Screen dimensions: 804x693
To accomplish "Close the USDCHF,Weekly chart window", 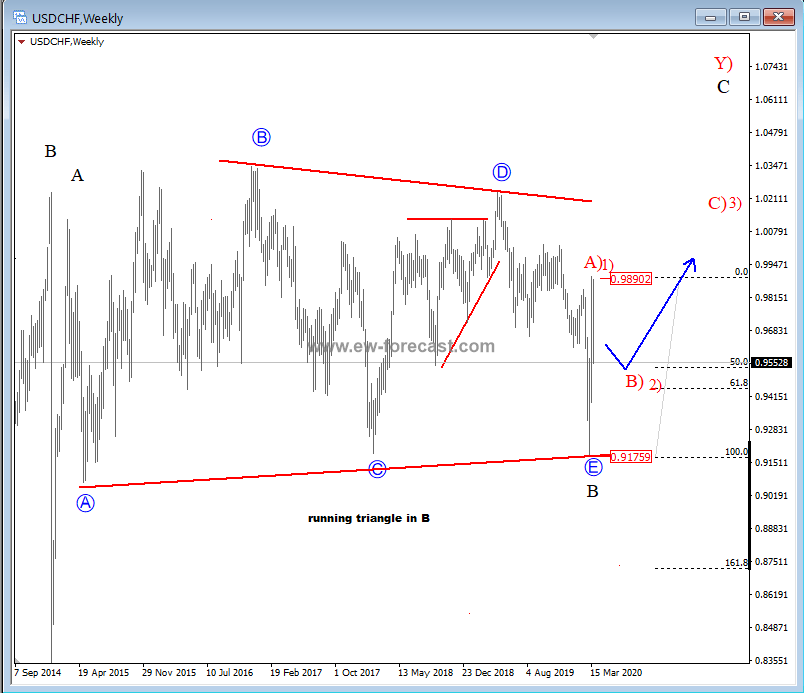I will click(777, 16).
